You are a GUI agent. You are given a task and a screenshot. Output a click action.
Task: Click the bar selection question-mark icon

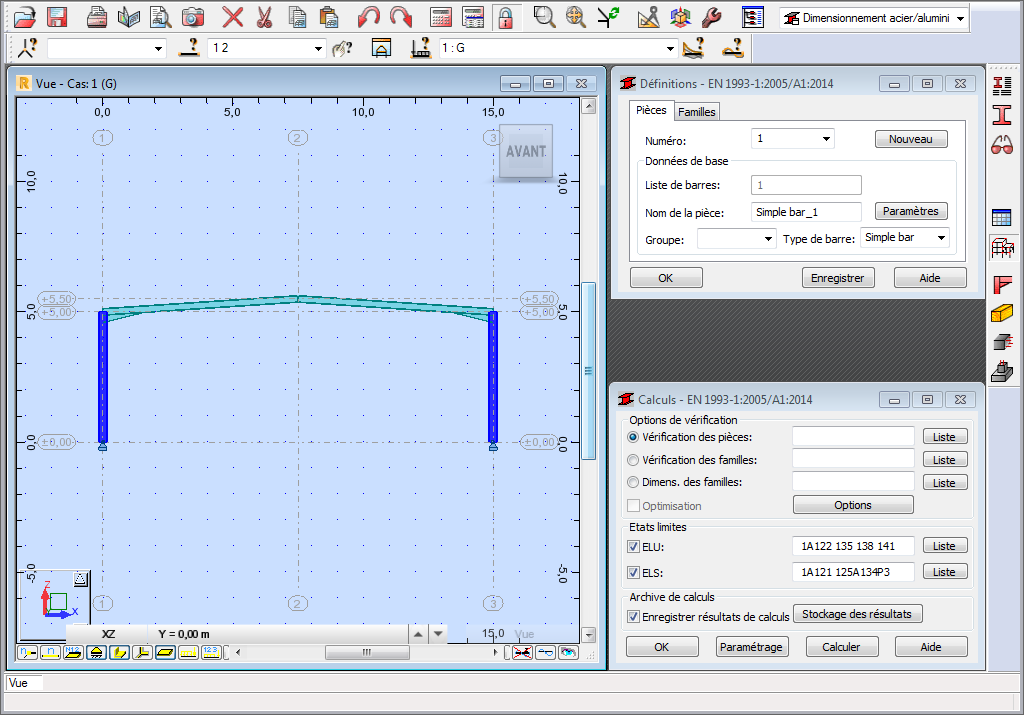[189, 48]
